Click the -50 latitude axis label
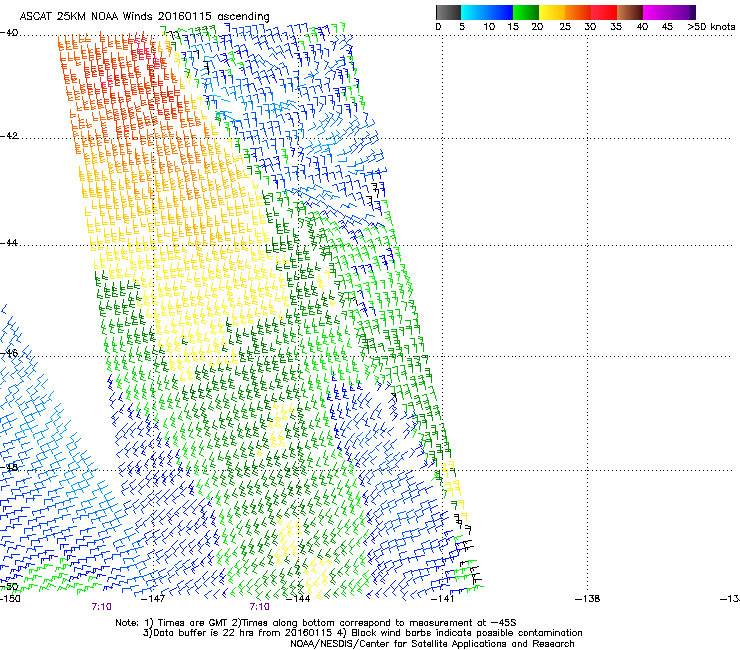 9,587
